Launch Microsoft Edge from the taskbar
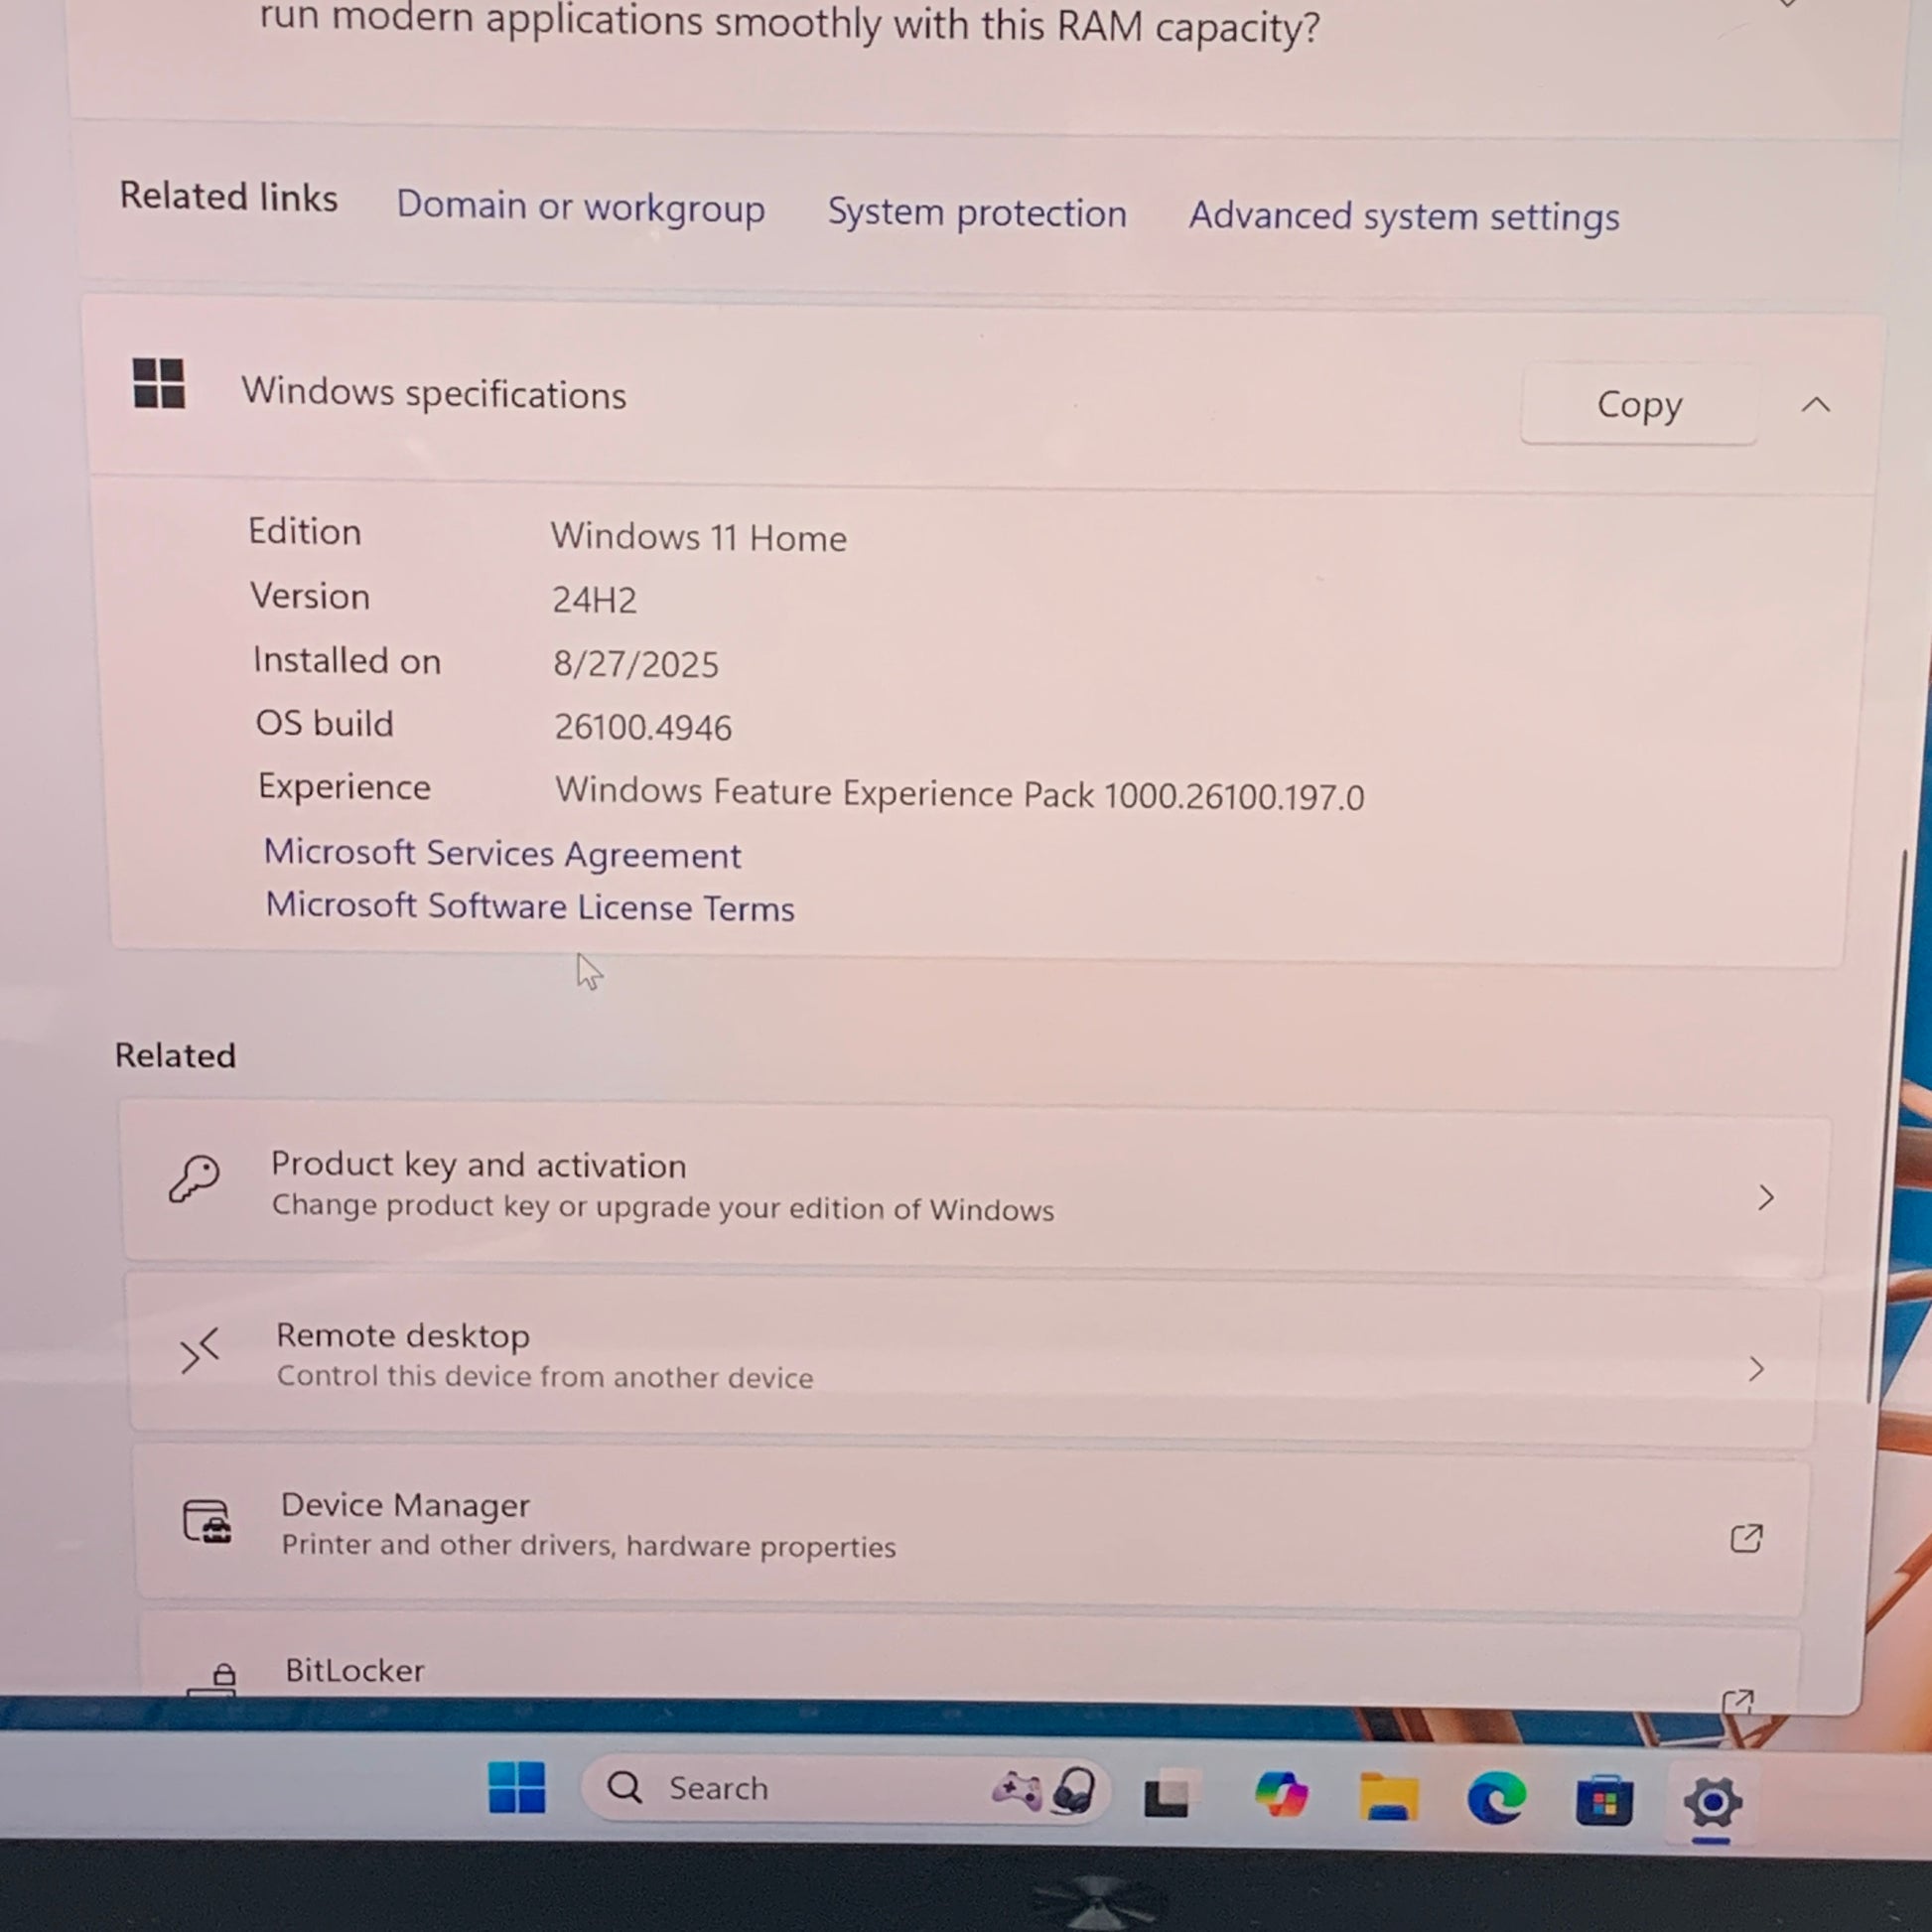The height and width of the screenshot is (1932, 1932). coord(1496,1799)
